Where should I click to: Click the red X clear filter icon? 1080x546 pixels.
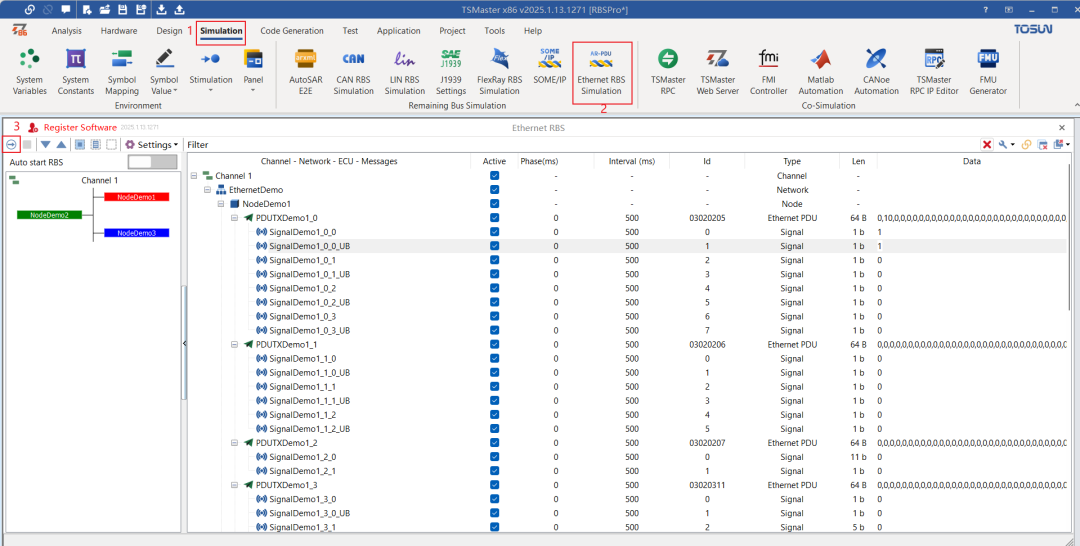pyautogui.click(x=987, y=145)
